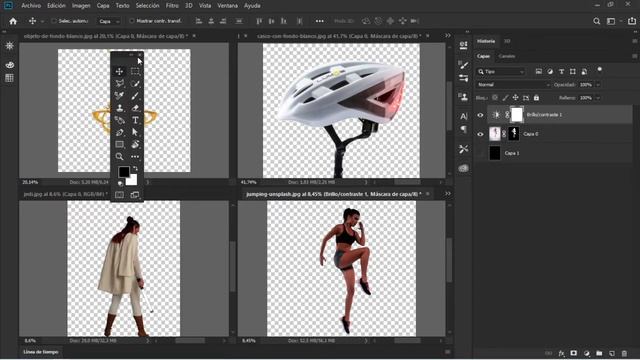The width and height of the screenshot is (640, 360).
Task: Click the white background color swatch
Action: coord(132,181)
